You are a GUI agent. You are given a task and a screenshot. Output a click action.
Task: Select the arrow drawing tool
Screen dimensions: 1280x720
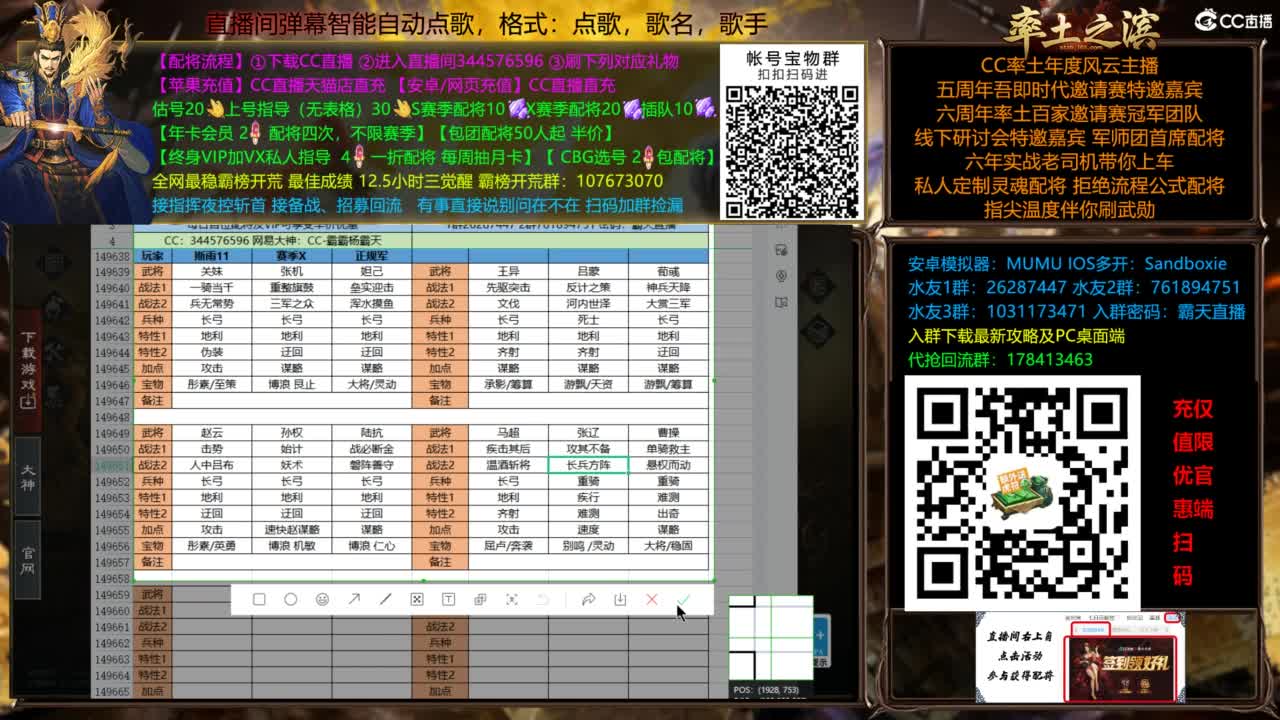click(353, 600)
